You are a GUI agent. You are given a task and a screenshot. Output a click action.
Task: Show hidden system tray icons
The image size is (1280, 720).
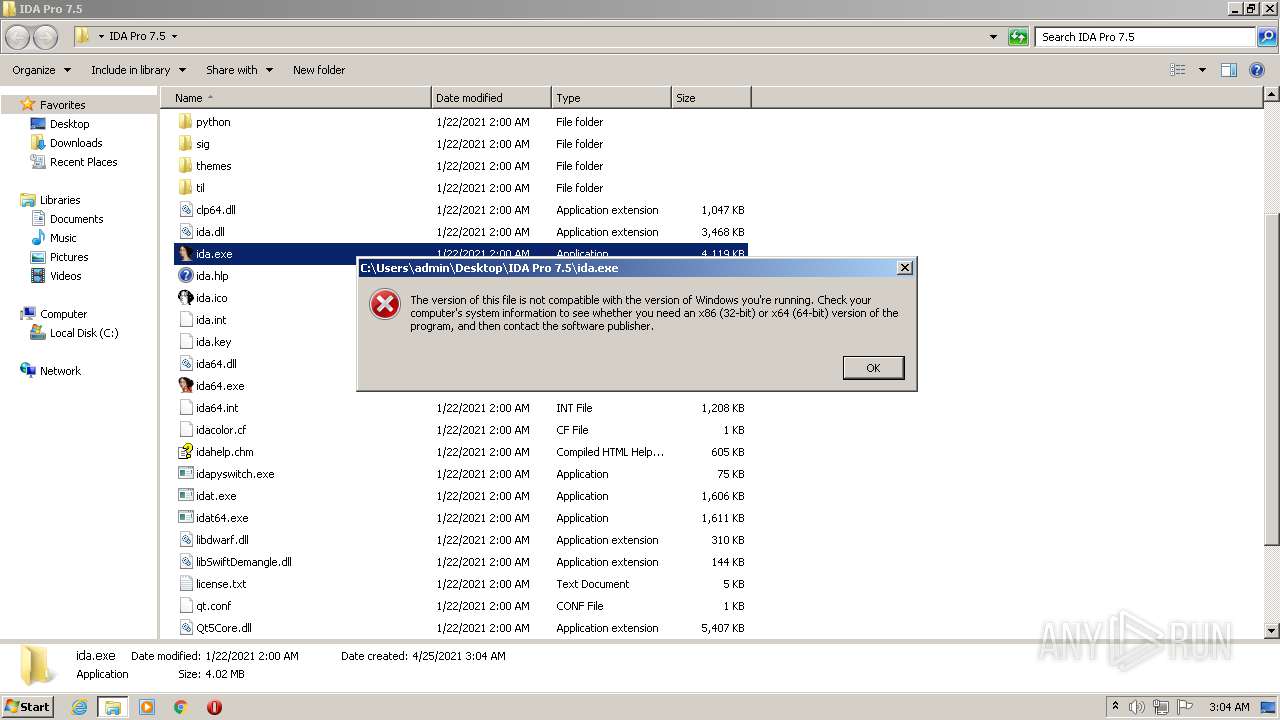[1115, 707]
